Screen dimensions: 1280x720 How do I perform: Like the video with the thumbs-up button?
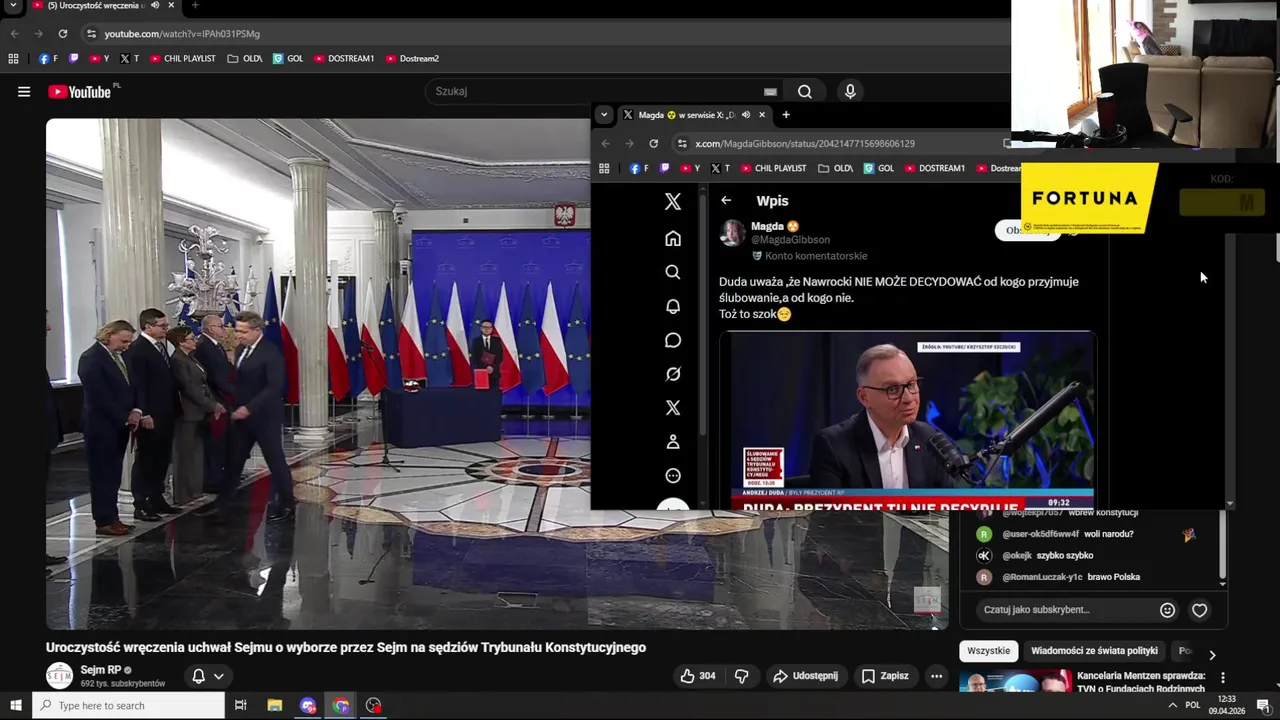coord(698,676)
